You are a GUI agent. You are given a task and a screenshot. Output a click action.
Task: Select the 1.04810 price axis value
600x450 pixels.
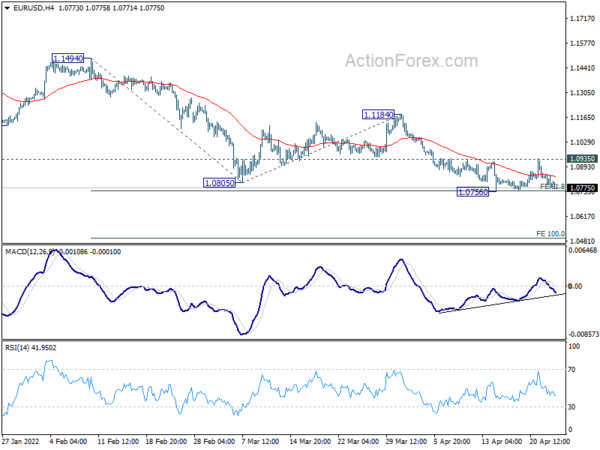[x=582, y=241]
